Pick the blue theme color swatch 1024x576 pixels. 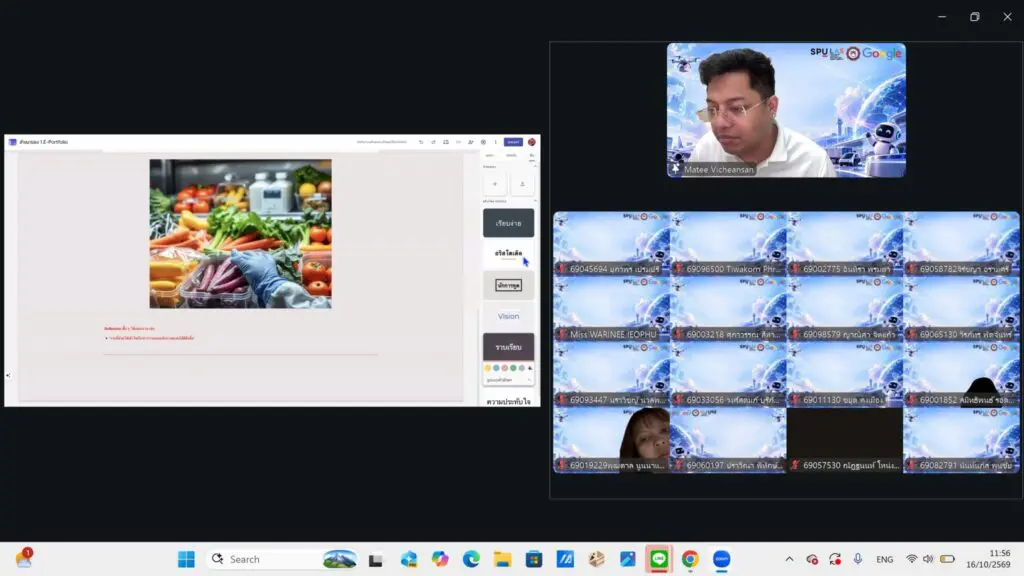(496, 368)
